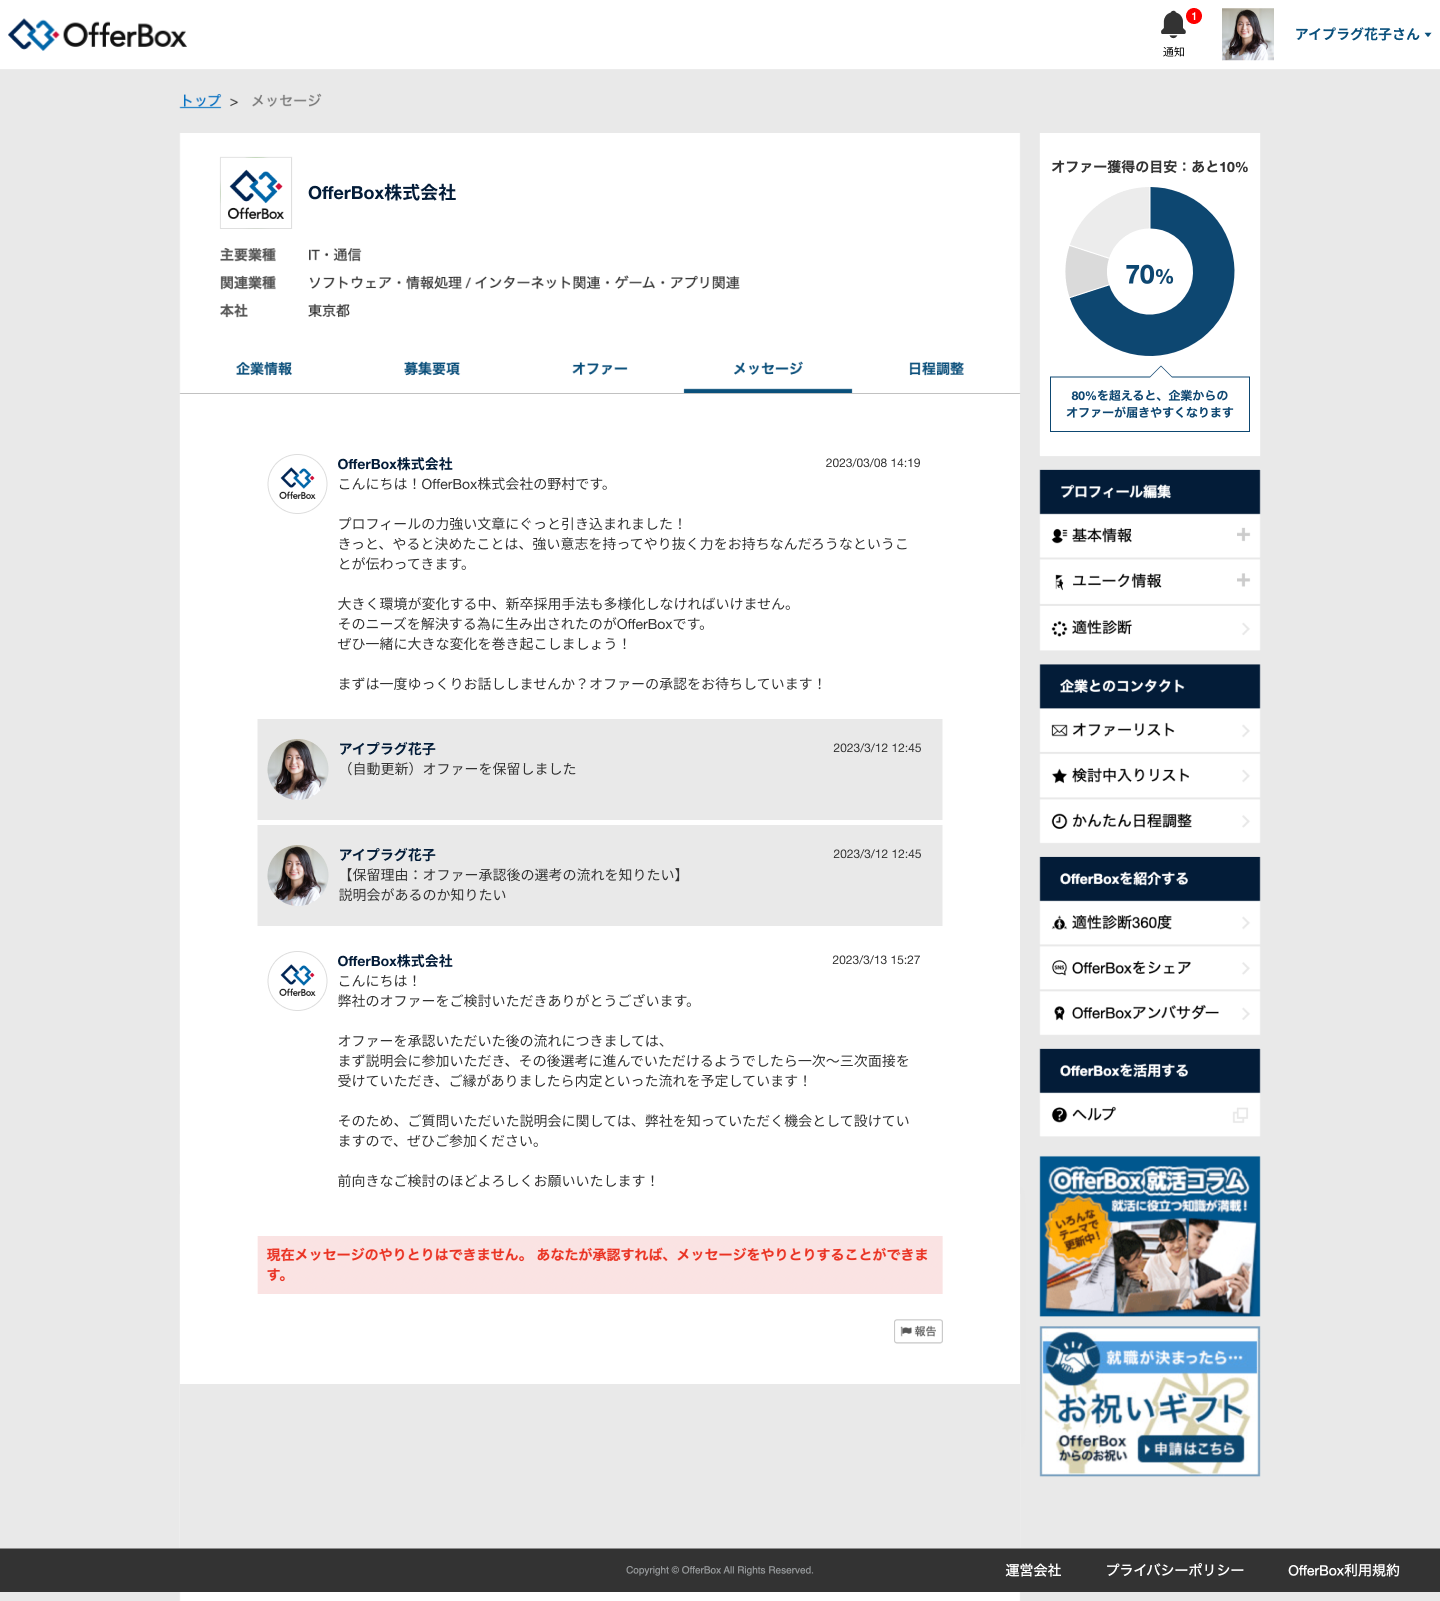Click user avatar on オファーを保留しました message
The height and width of the screenshot is (1601, 1440).
tap(298, 770)
